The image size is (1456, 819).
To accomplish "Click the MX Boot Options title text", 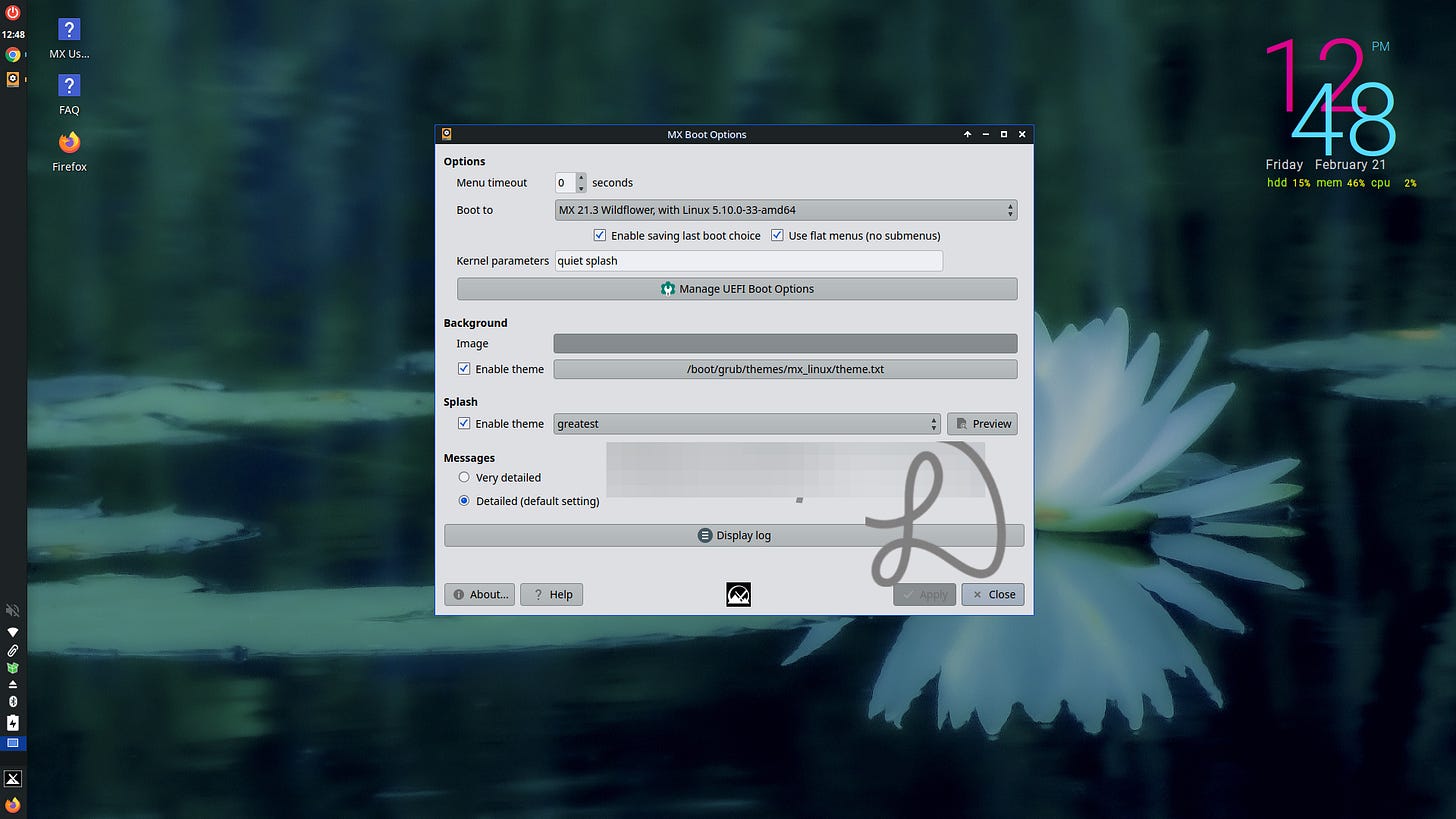I will (x=707, y=134).
